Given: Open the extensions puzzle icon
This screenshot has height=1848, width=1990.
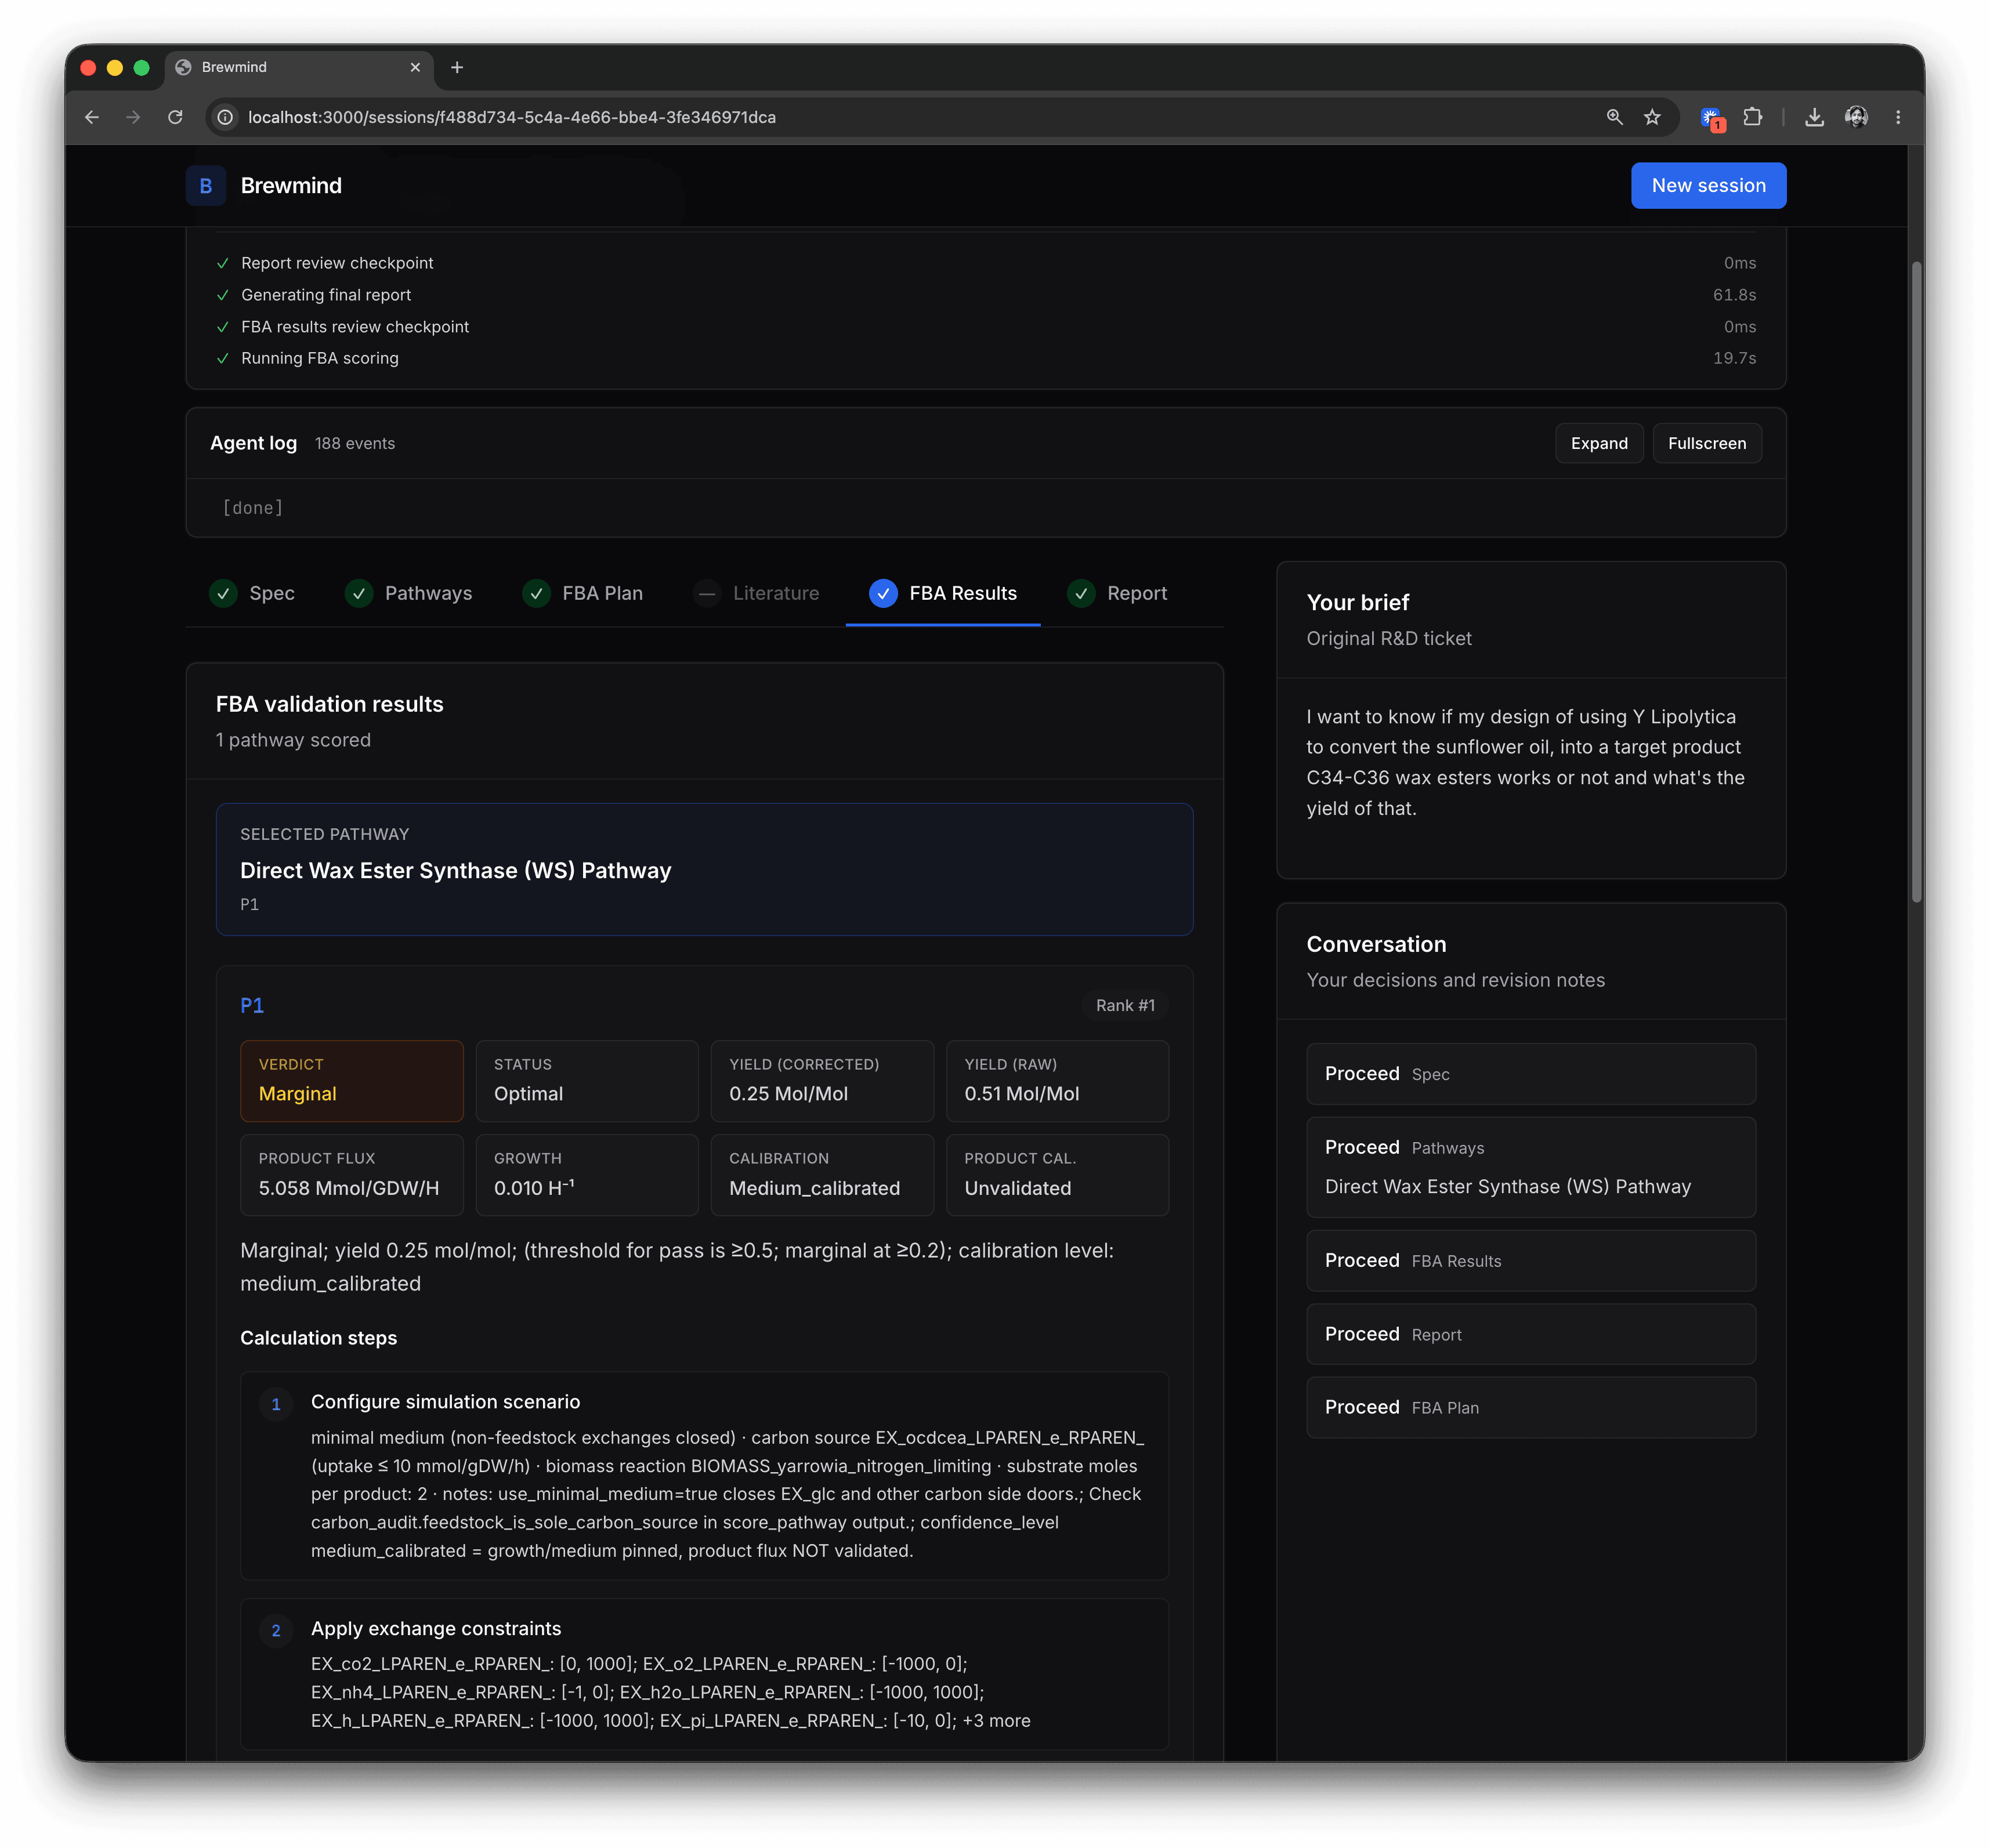Looking at the screenshot, I should point(1752,117).
